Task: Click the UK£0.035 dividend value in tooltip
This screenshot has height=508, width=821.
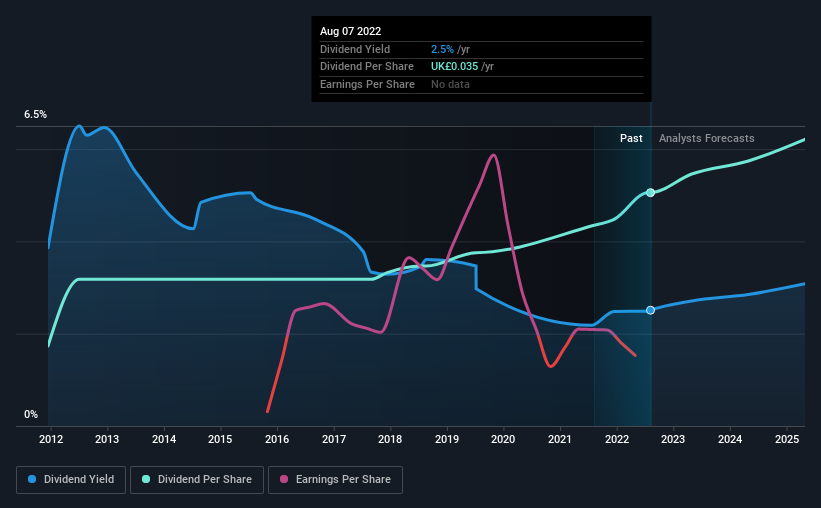Action: 454,67
